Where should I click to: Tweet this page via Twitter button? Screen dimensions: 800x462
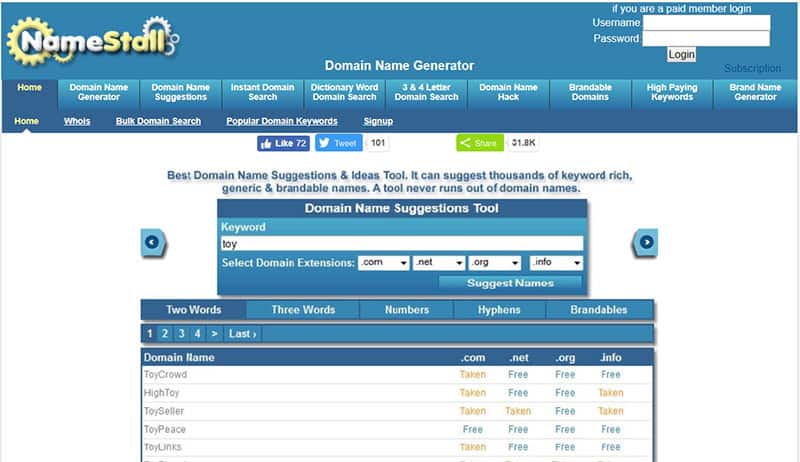pyautogui.click(x=338, y=143)
